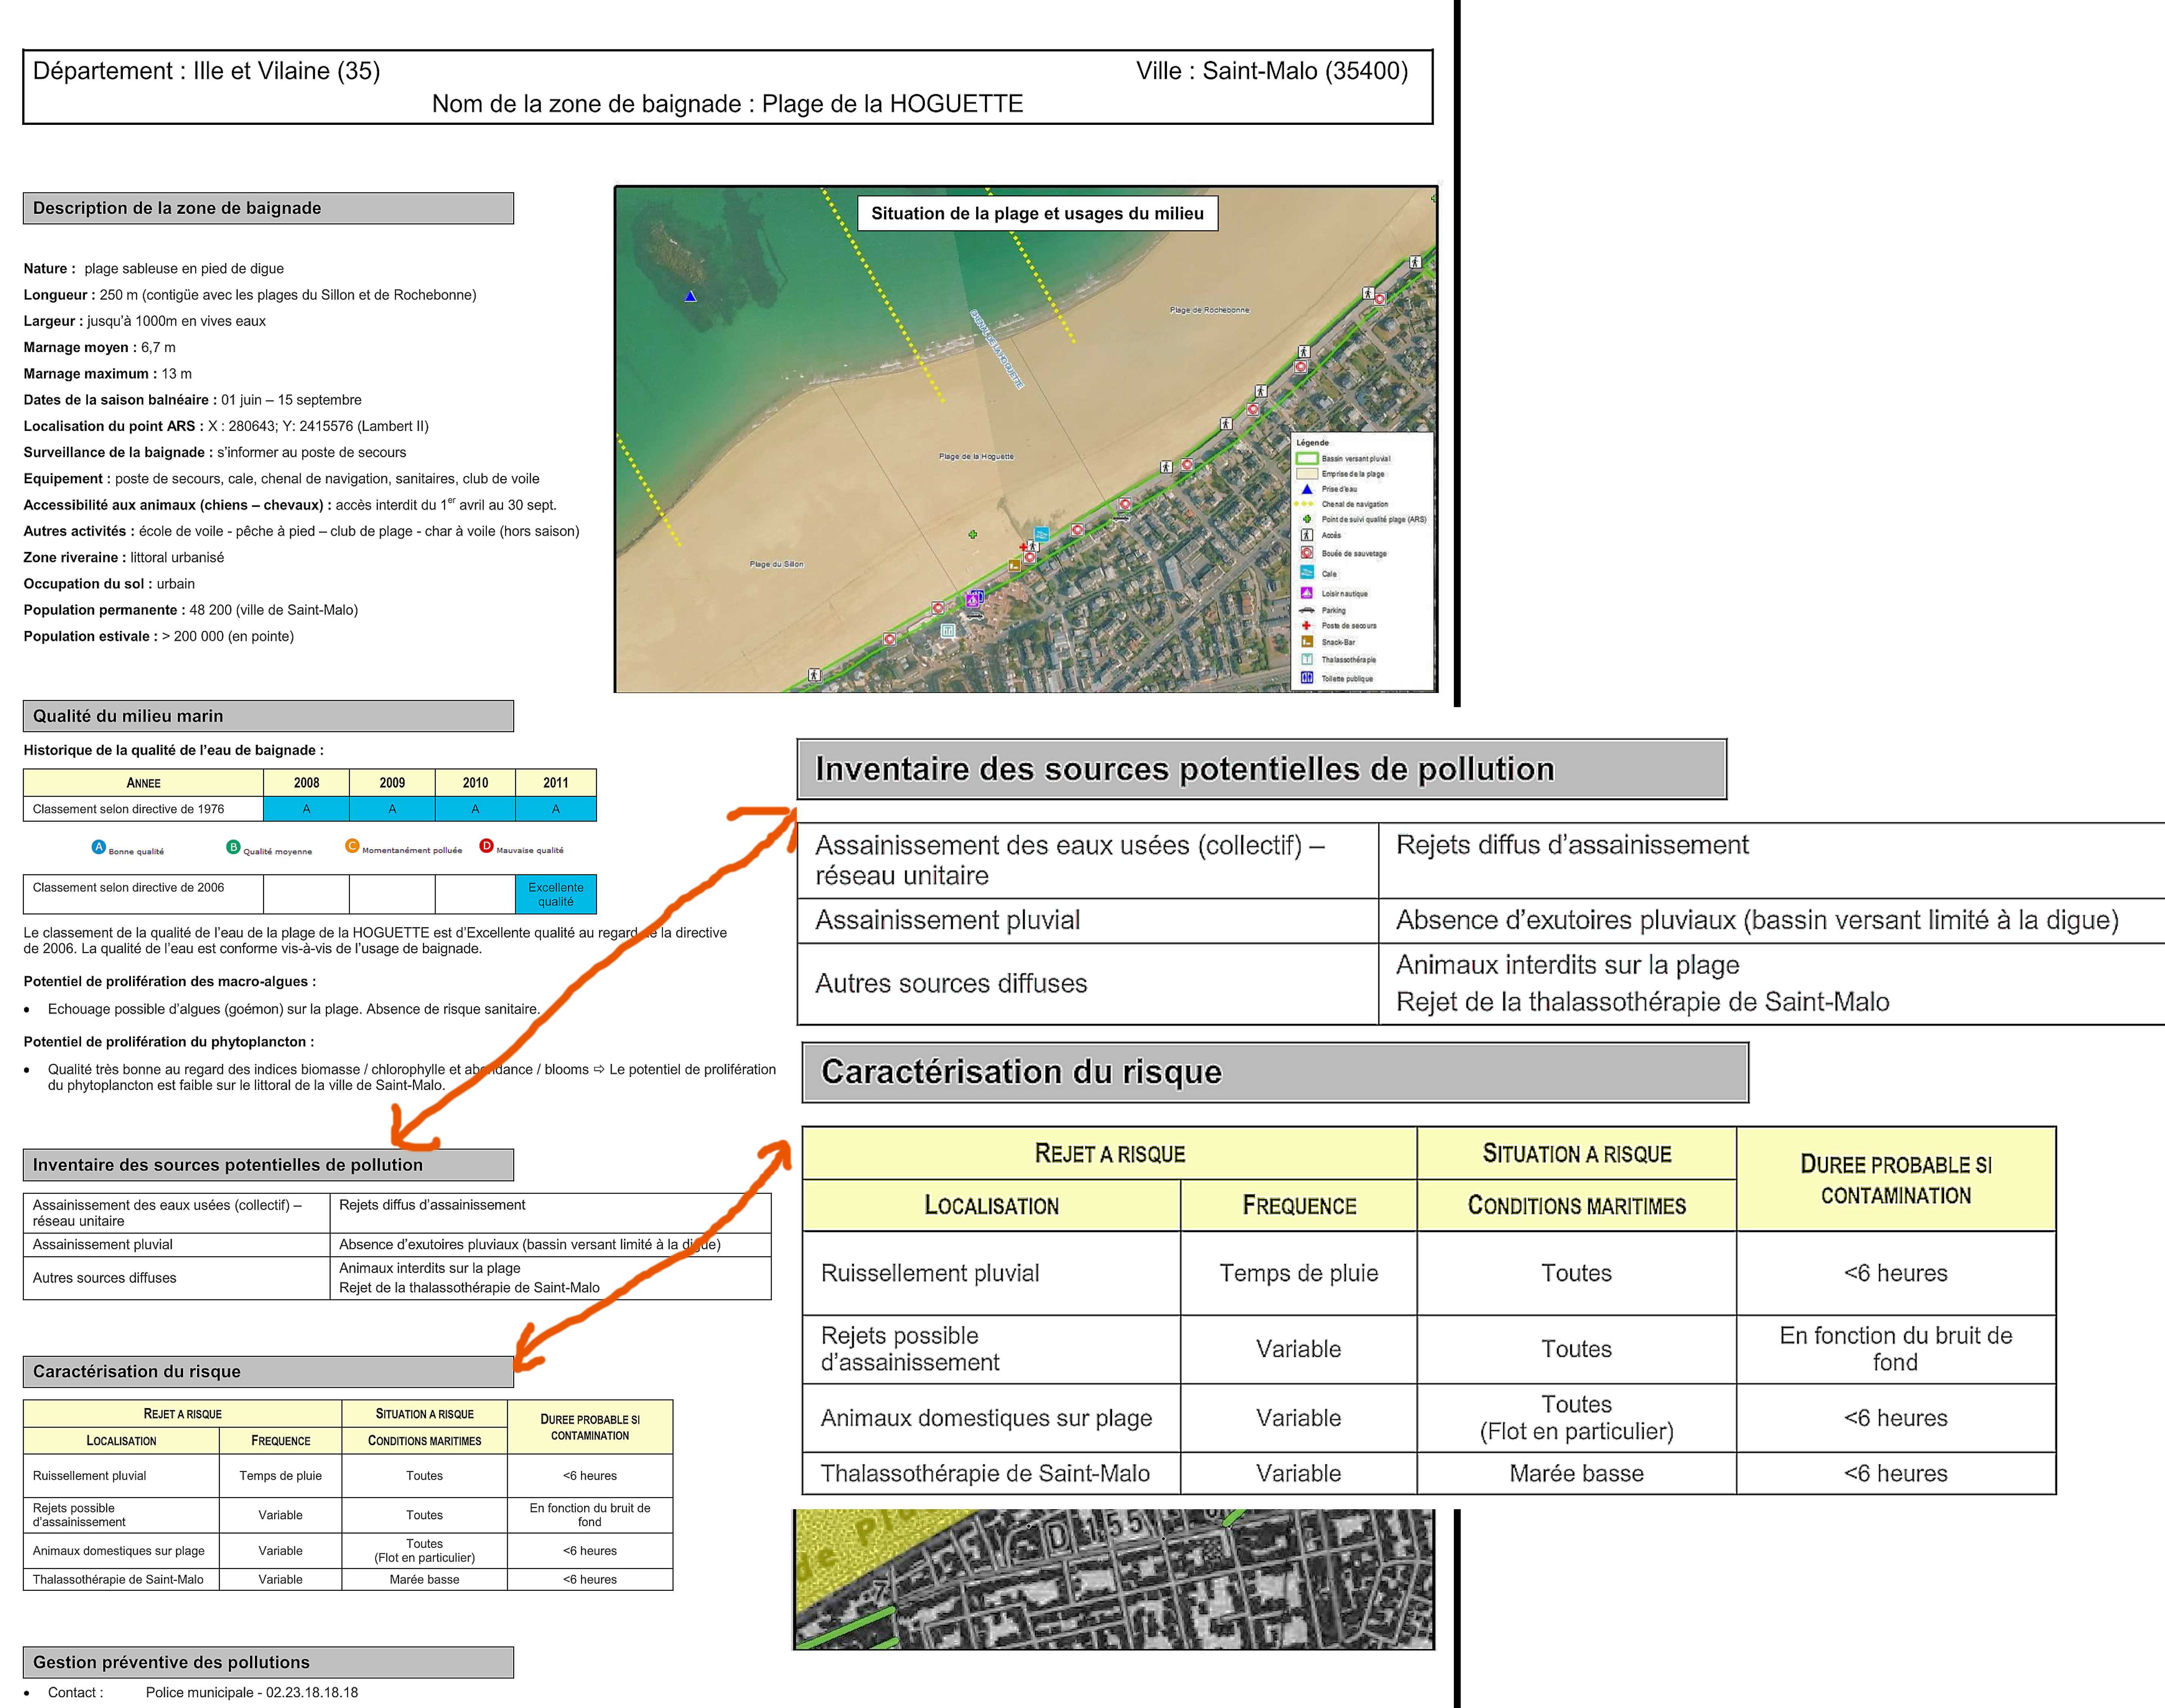Click the ANNEE table header cell

pyautogui.click(x=143, y=783)
